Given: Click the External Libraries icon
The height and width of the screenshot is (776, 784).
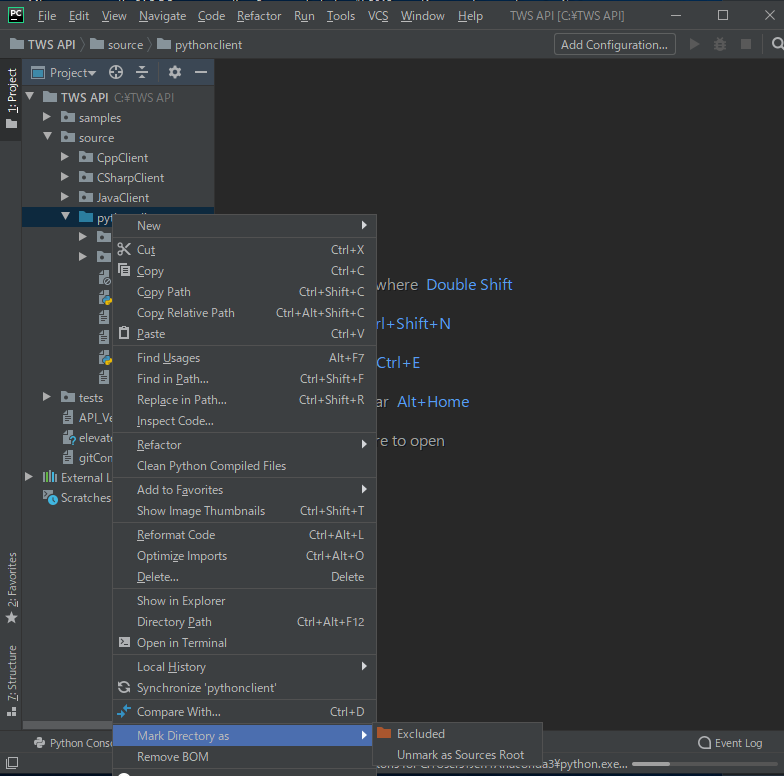Looking at the screenshot, I should tap(50, 477).
